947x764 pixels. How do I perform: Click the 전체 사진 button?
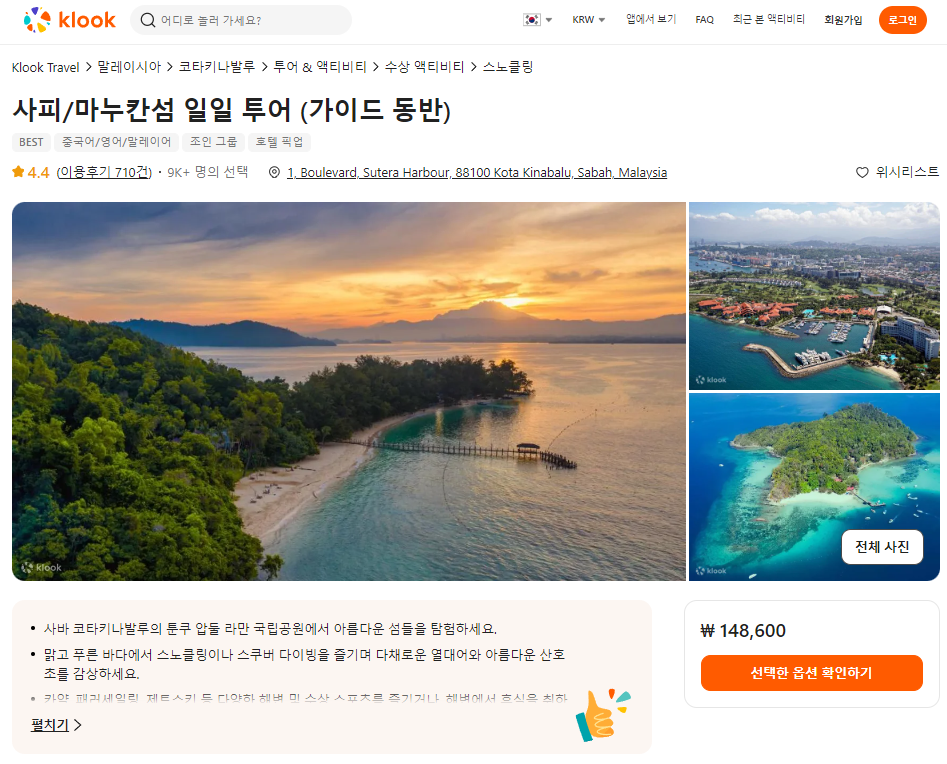[x=882, y=547]
